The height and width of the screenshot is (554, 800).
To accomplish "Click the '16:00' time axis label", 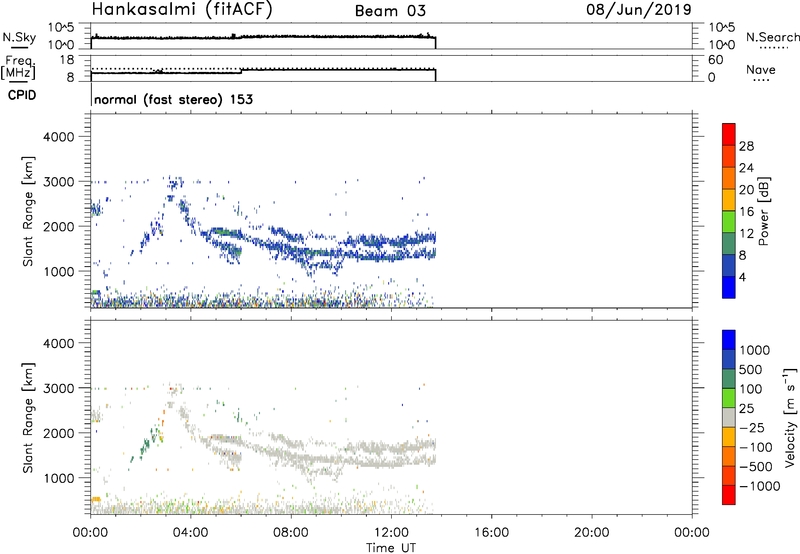I will (x=491, y=533).
